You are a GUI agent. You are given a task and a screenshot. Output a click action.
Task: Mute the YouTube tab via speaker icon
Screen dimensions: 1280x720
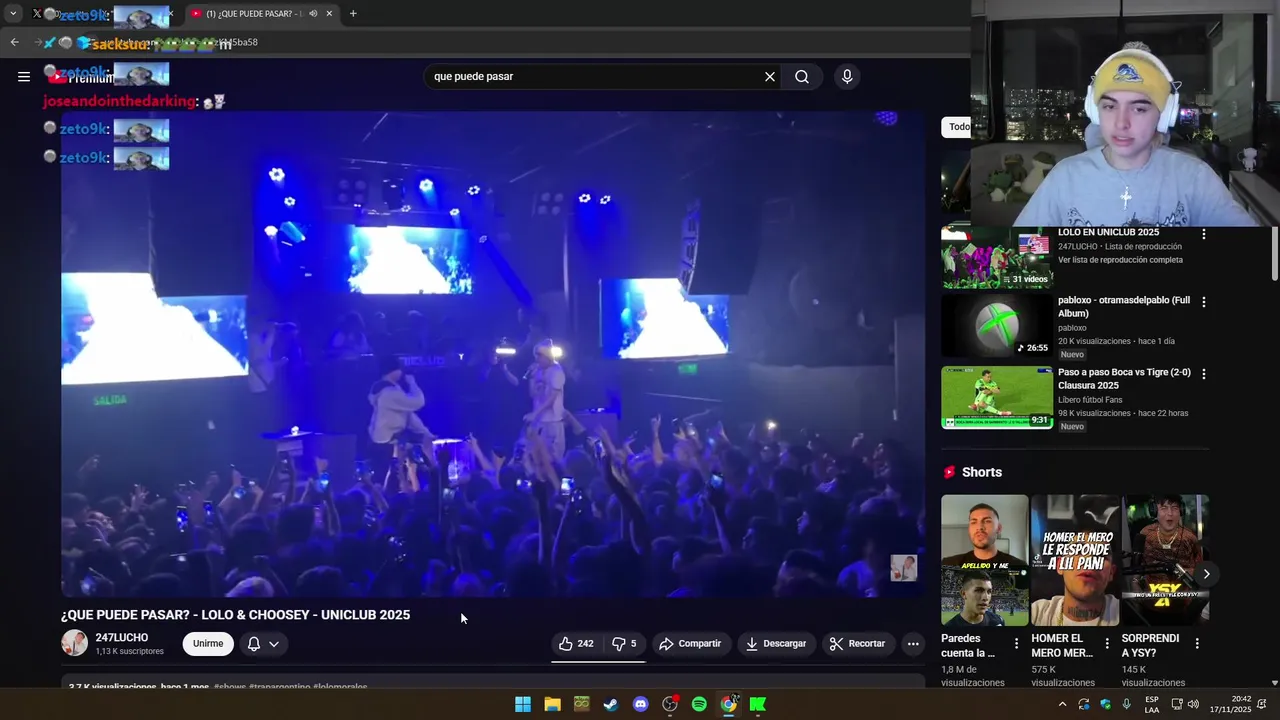point(313,13)
